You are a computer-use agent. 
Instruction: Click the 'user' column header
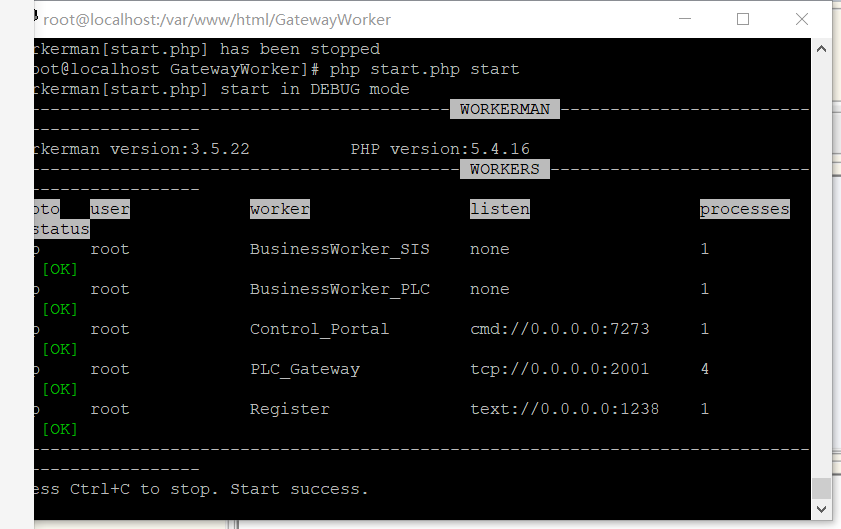(110, 209)
